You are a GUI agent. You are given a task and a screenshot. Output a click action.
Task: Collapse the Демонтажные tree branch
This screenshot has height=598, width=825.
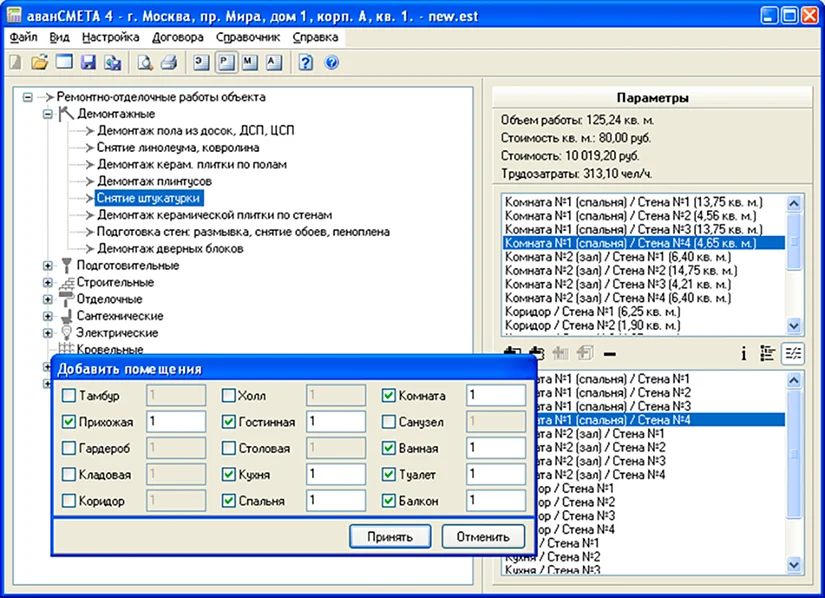pyautogui.click(x=47, y=114)
